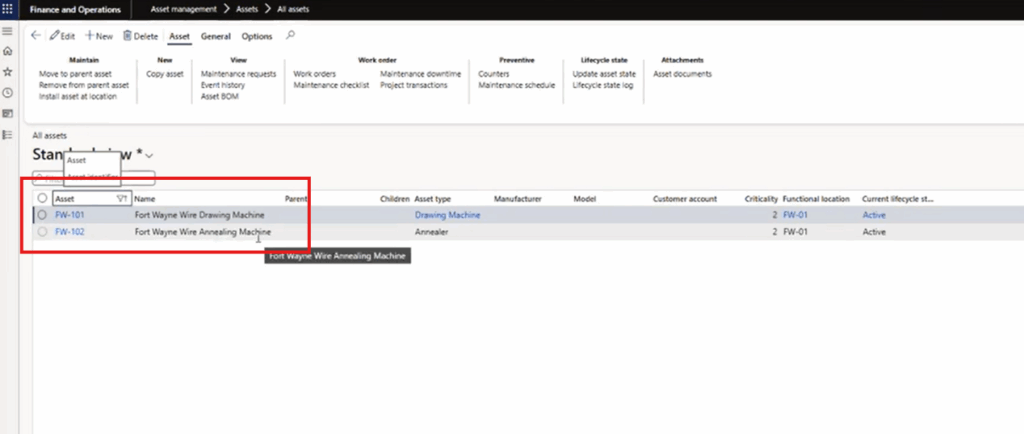Open Modules list icon in sidebar
This screenshot has width=1024, height=434.
8,134
